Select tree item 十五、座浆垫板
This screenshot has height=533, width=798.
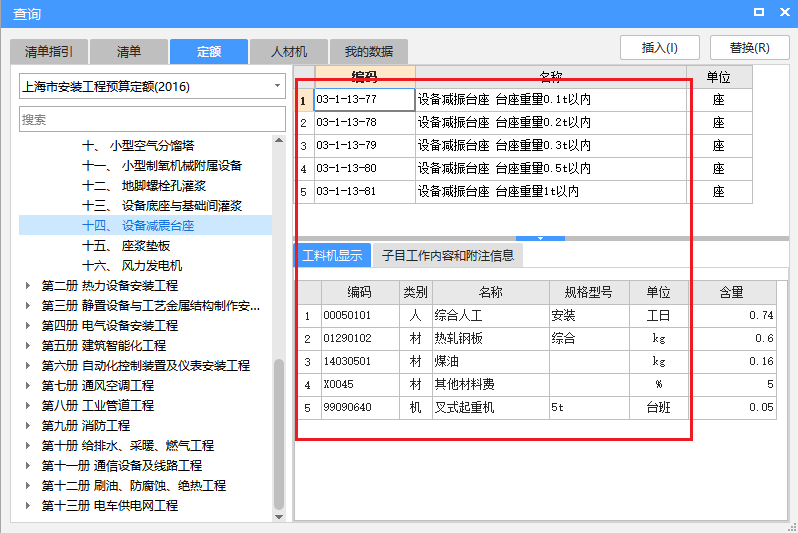(126, 246)
